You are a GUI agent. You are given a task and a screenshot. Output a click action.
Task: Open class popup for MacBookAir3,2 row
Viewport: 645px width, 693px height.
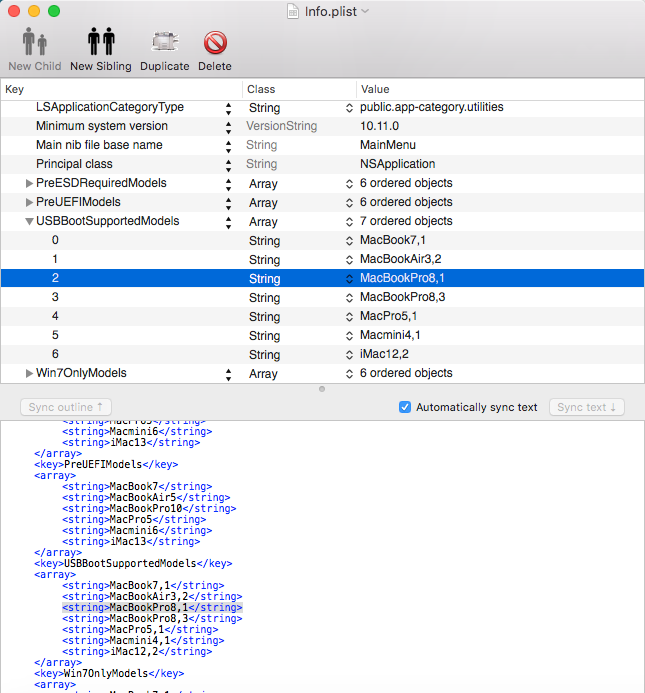tap(349, 260)
